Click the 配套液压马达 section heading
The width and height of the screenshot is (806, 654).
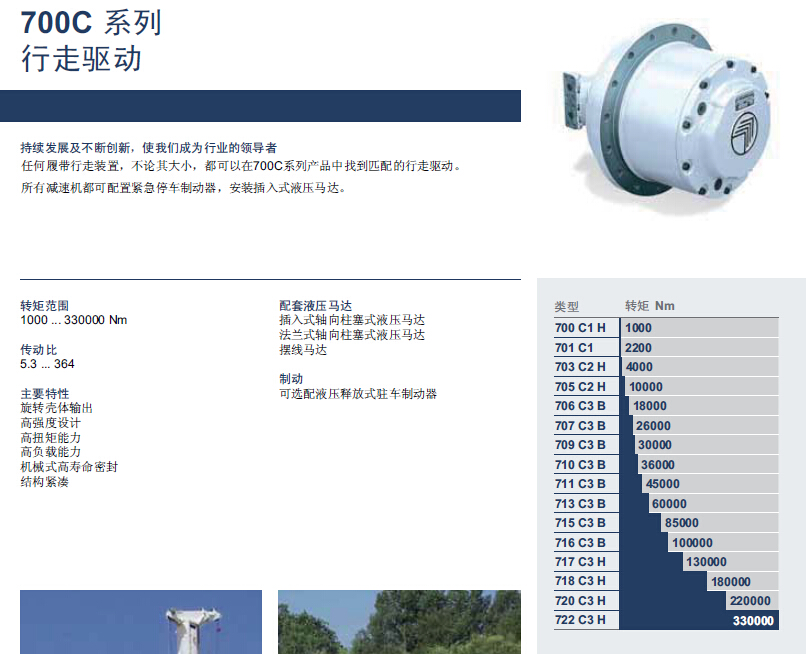pos(315,305)
